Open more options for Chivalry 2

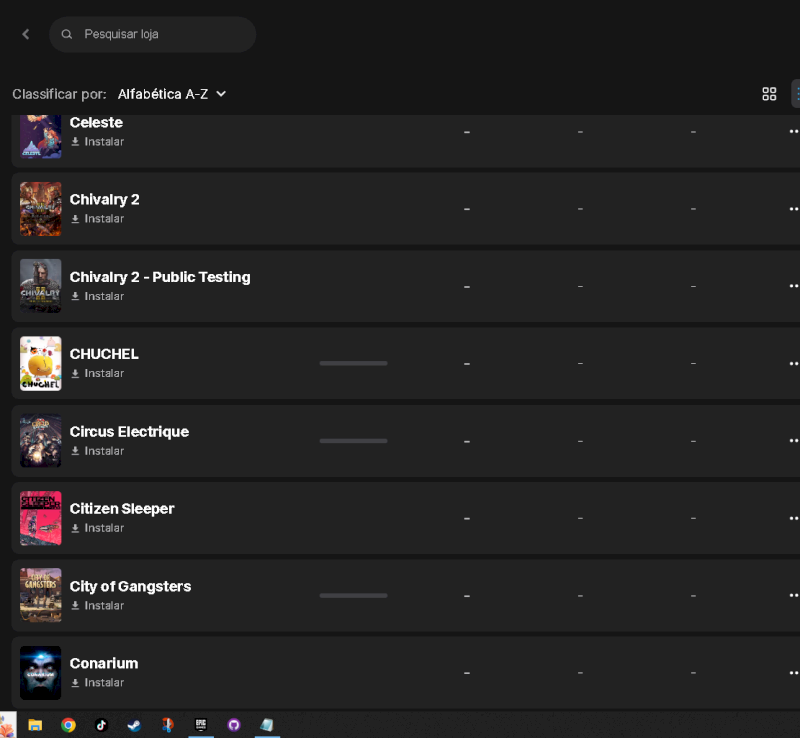tap(793, 209)
